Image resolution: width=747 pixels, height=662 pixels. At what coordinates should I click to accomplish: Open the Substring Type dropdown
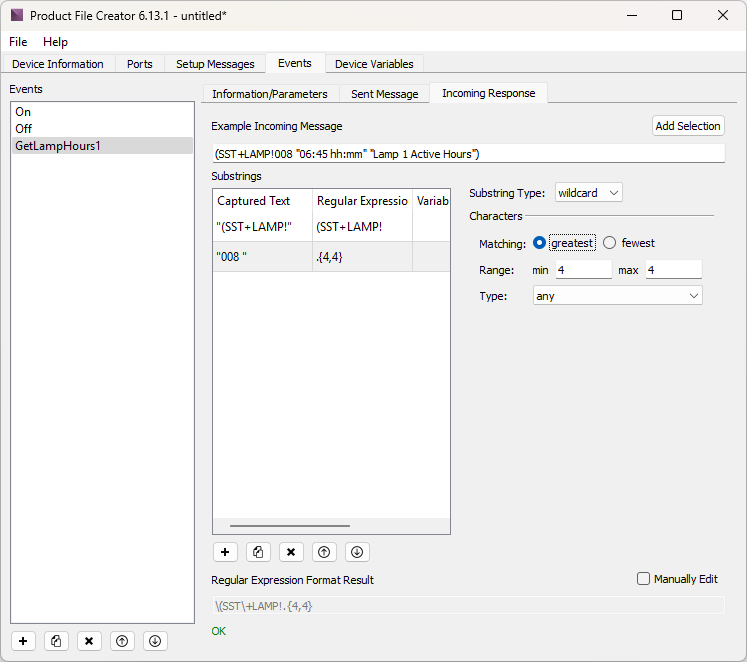[588, 192]
